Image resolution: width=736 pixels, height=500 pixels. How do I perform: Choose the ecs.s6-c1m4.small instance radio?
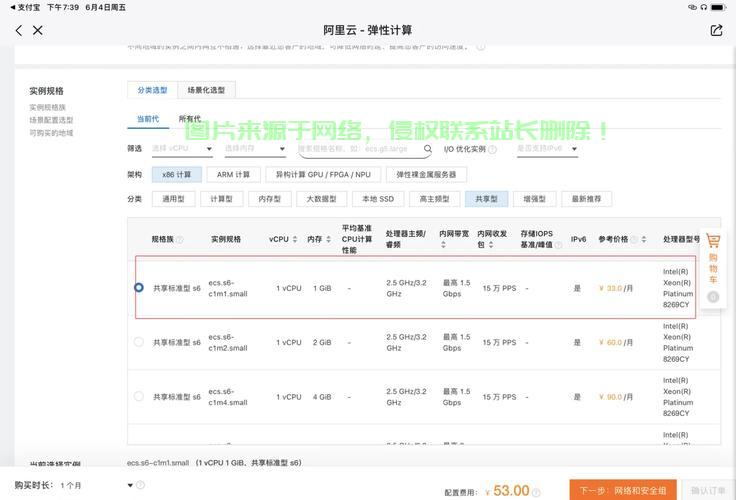click(139, 397)
